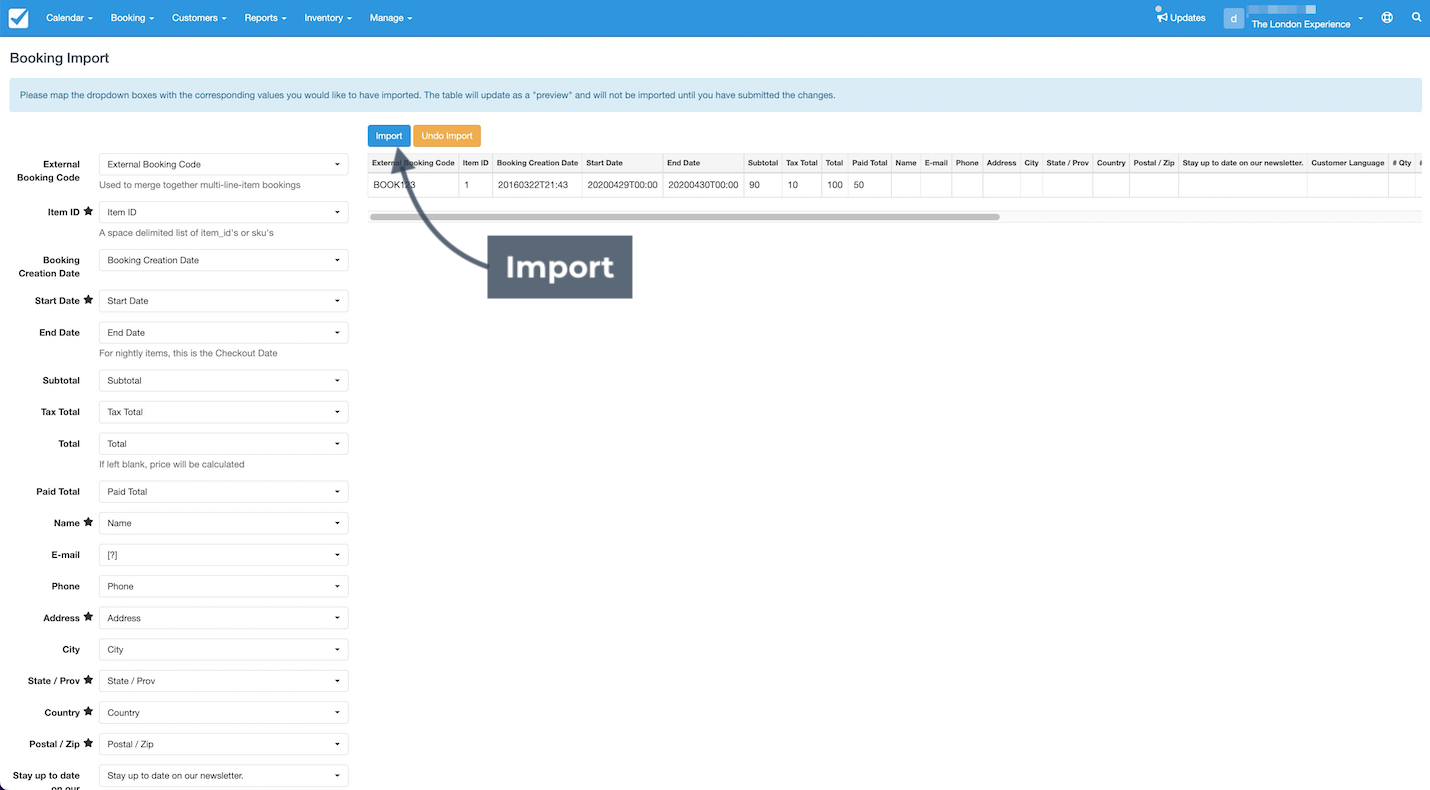Open External Booking Code mapping dropdown

point(224,164)
